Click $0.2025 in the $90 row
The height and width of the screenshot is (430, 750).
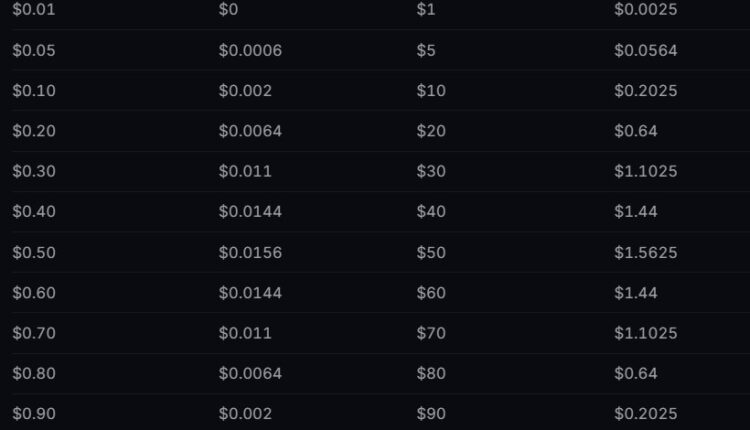pos(645,414)
